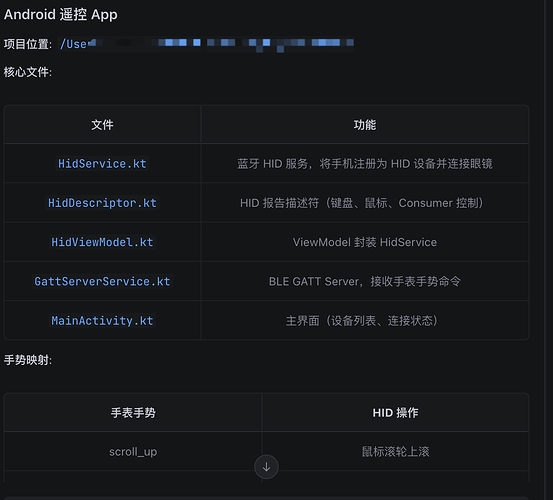
Task: Open the HidService.kt file link
Action: 102,164
